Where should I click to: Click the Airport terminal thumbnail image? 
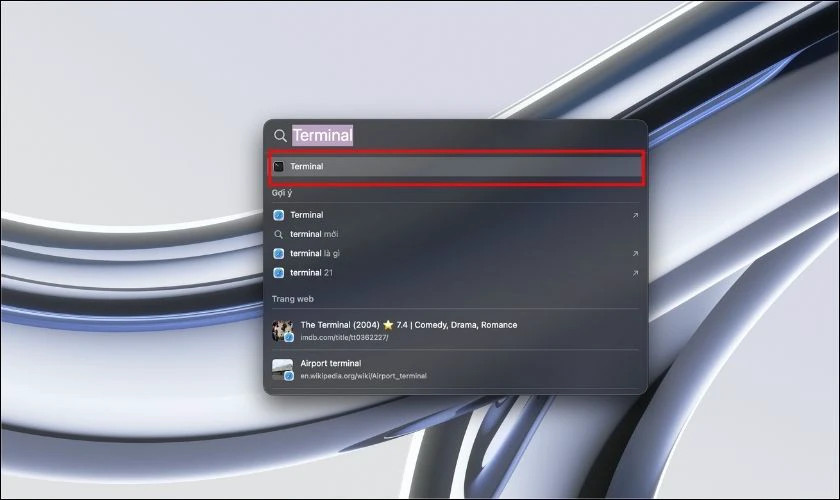[x=283, y=369]
